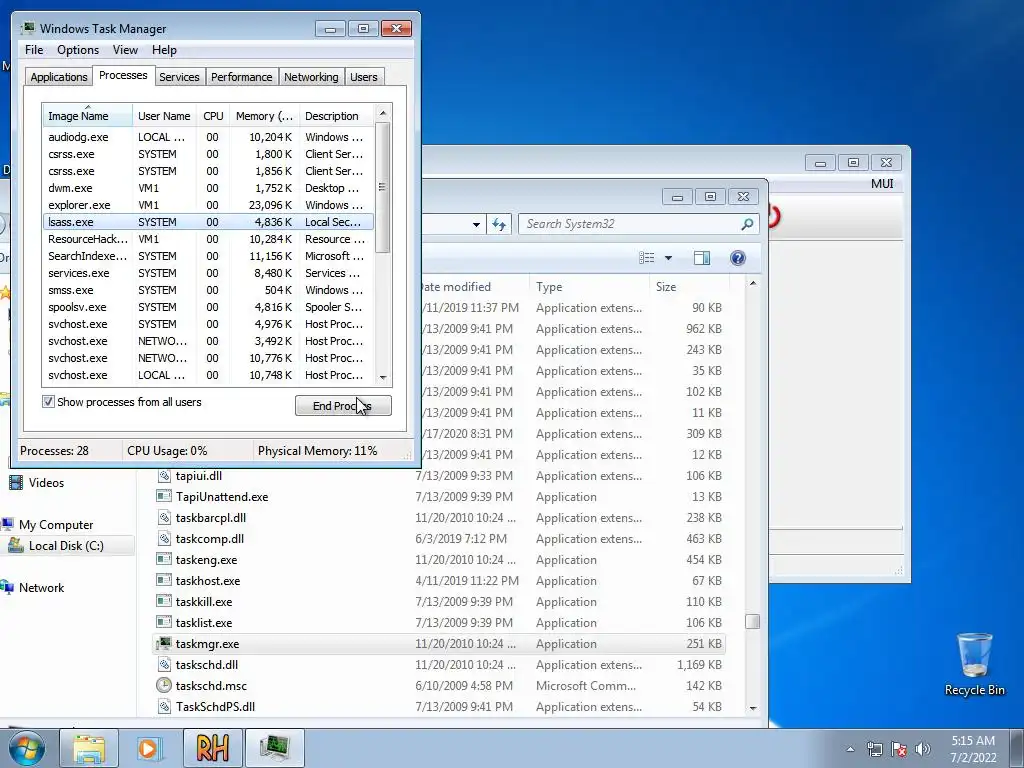This screenshot has width=1024, height=768.
Task: Select explorer.exe in the process list
Action: [208, 205]
